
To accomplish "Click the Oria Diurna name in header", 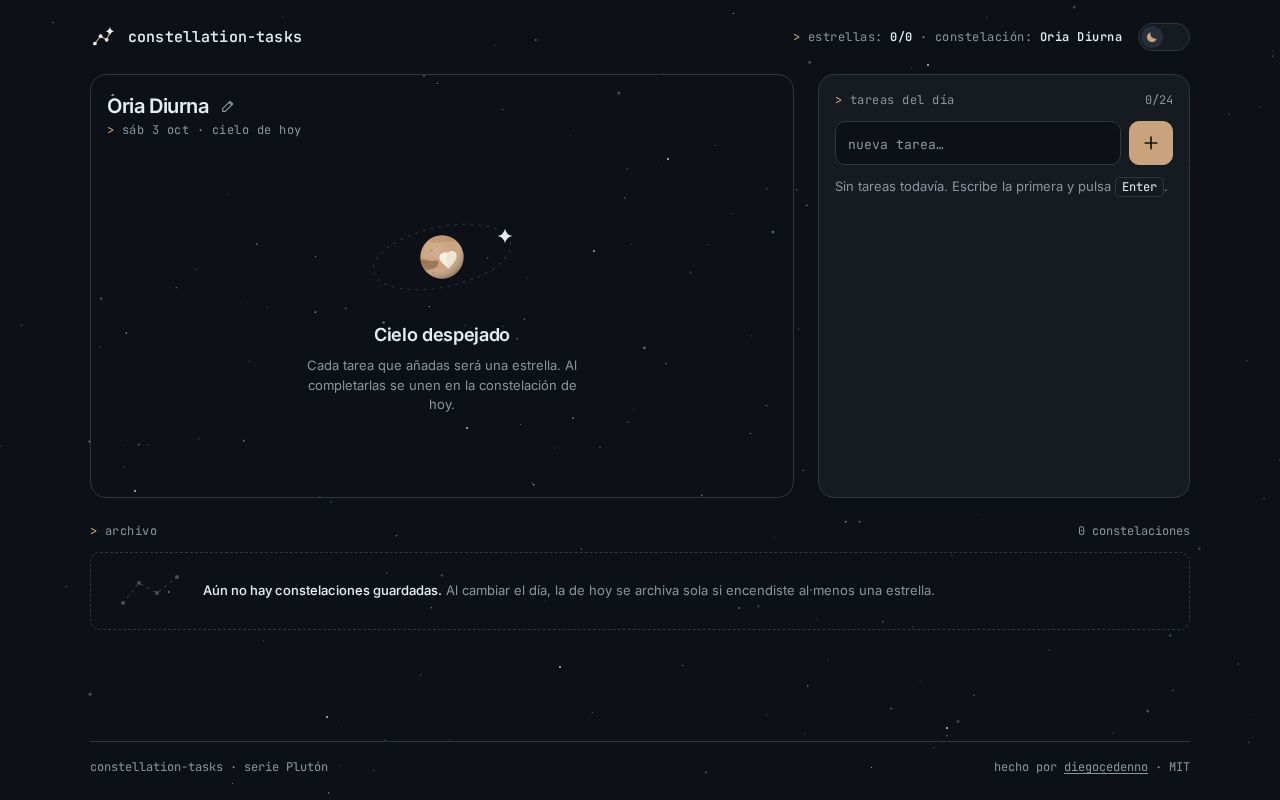I will click(x=1081, y=37).
